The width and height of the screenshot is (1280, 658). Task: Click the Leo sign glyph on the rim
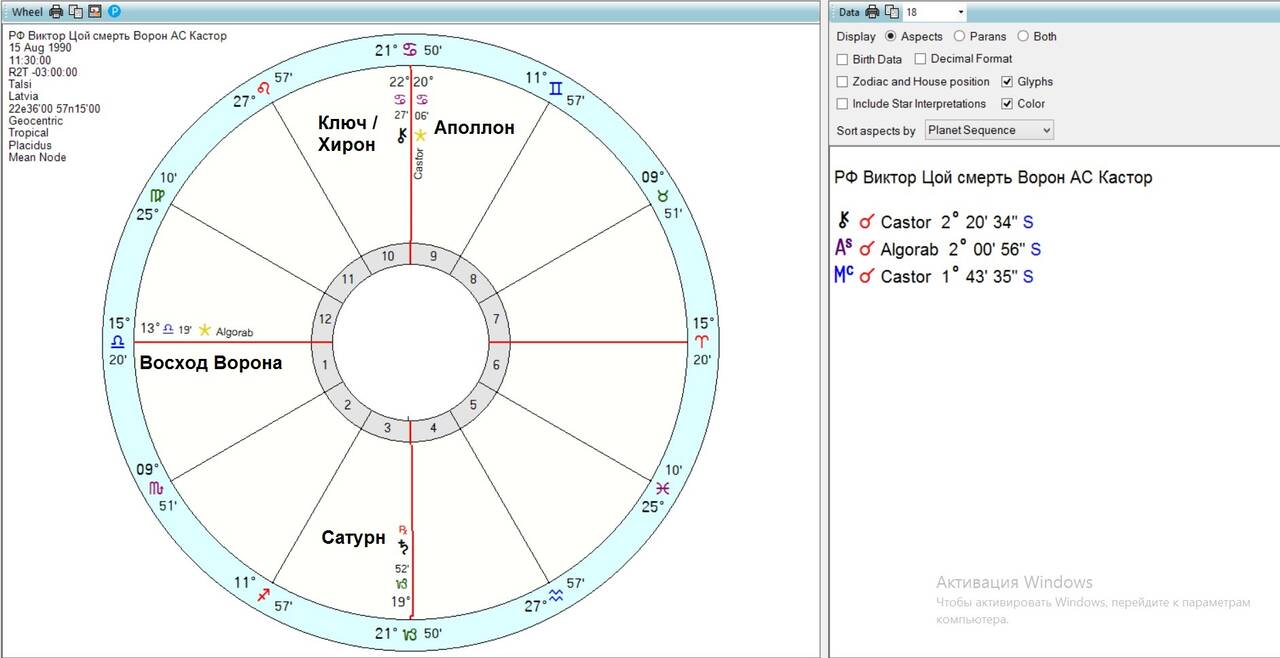coord(264,88)
